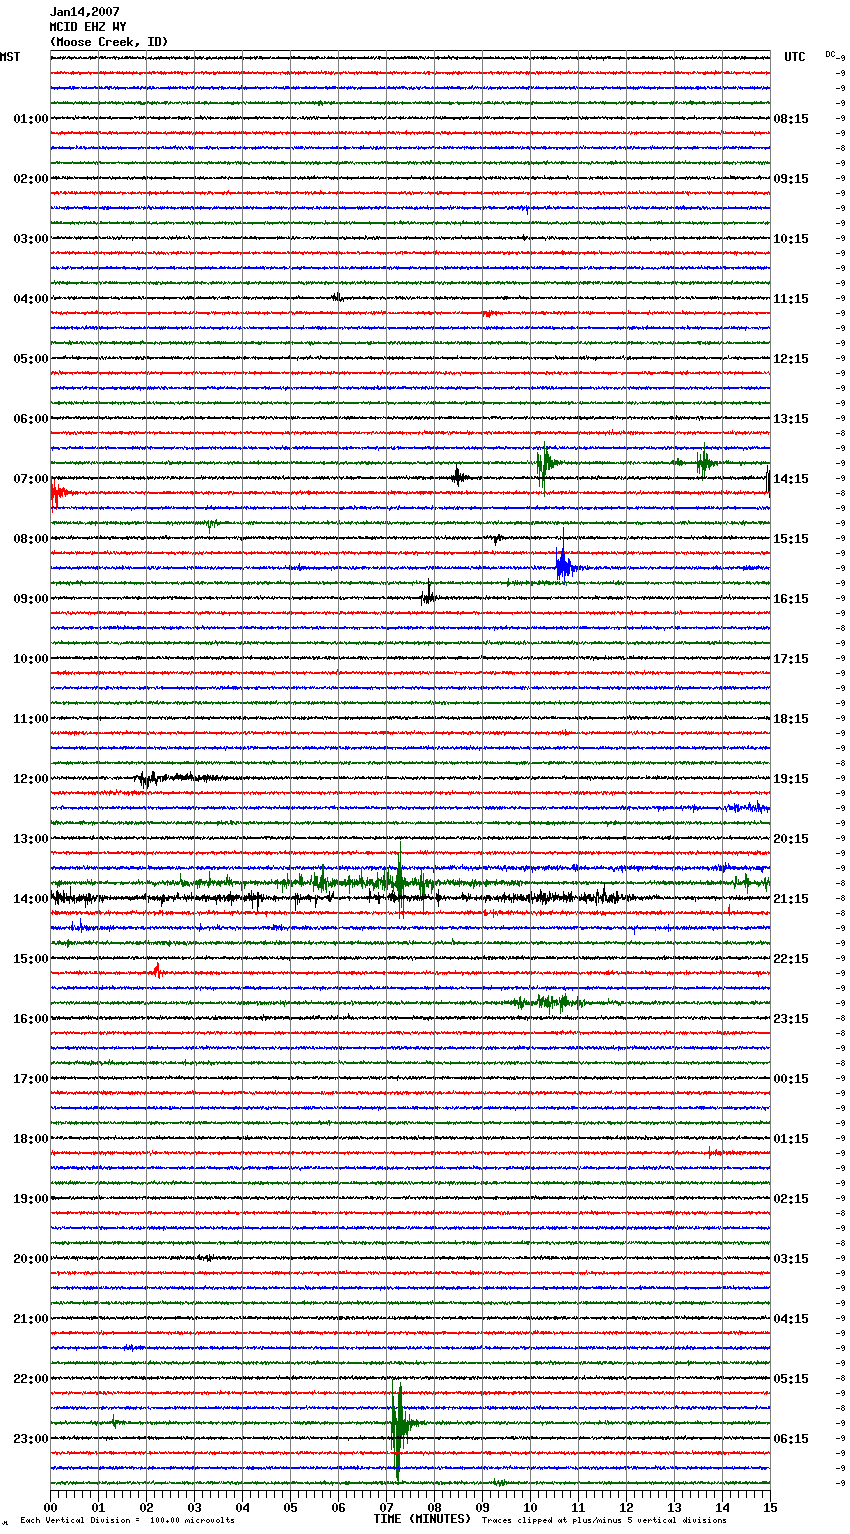Click the DC column header

click(830, 54)
